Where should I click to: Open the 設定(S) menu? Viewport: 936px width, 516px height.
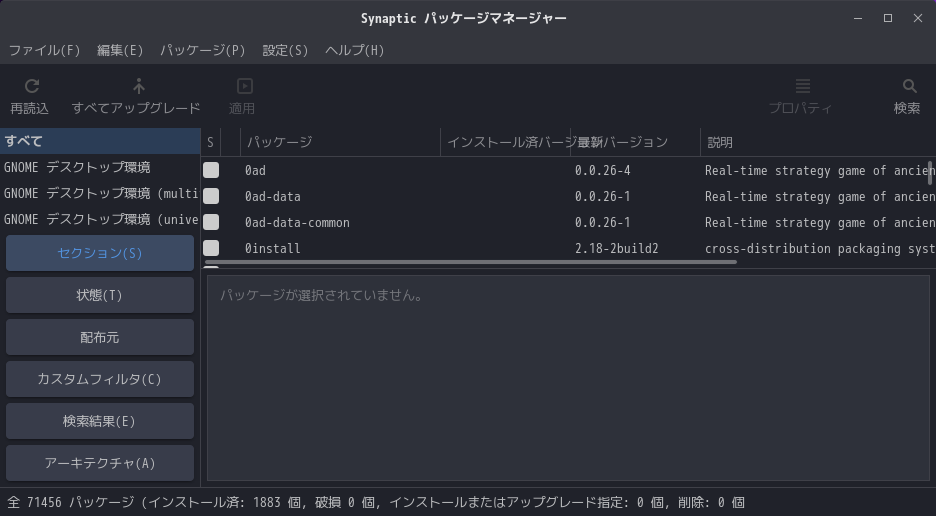click(x=285, y=50)
